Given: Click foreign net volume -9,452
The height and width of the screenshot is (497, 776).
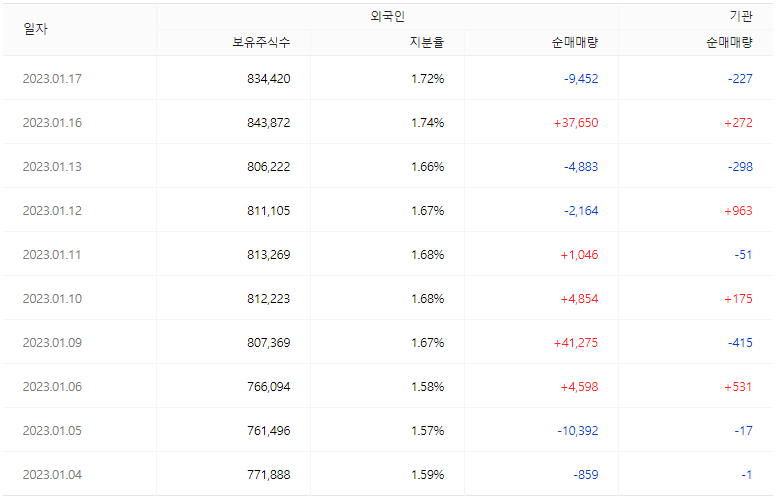Looking at the screenshot, I should (582, 79).
